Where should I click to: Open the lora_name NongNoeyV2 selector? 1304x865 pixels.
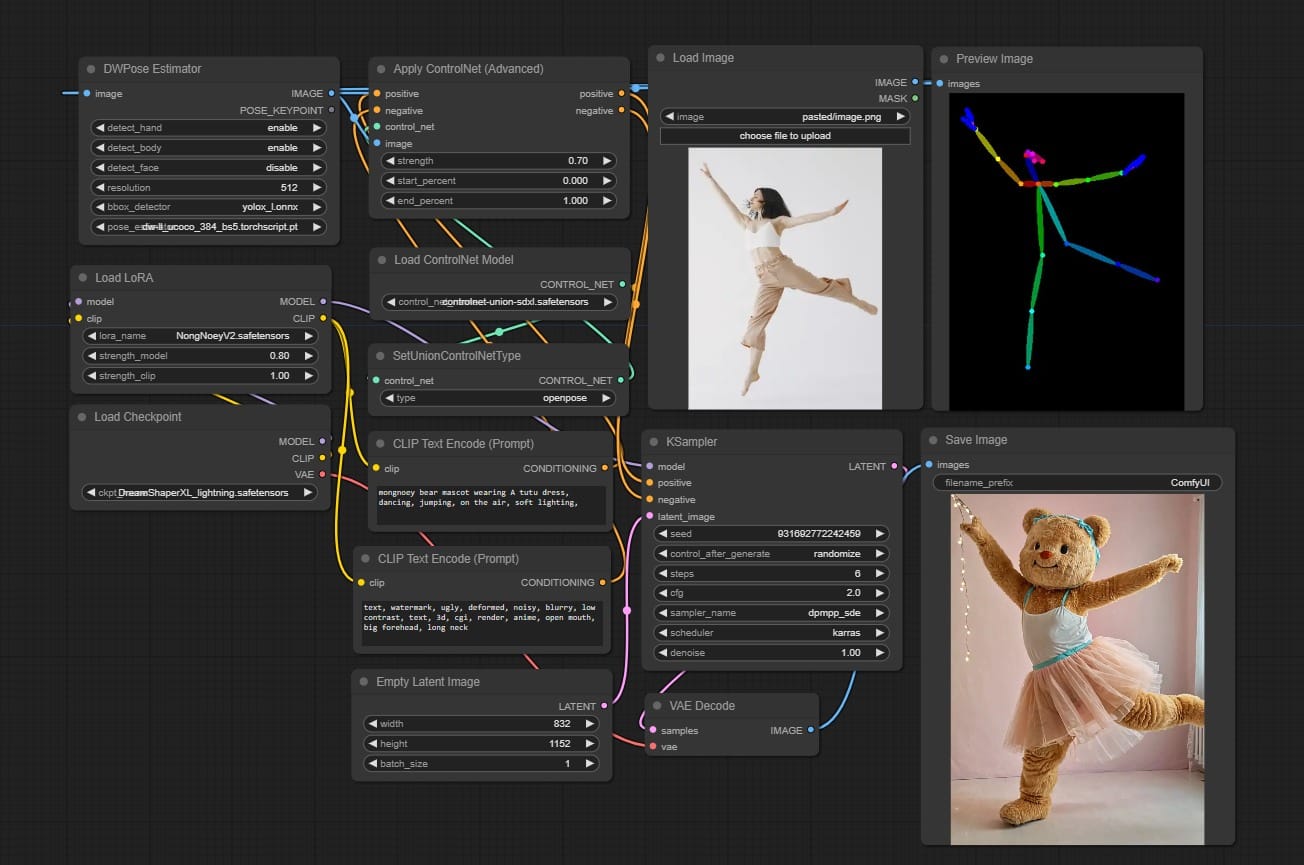click(x=199, y=336)
